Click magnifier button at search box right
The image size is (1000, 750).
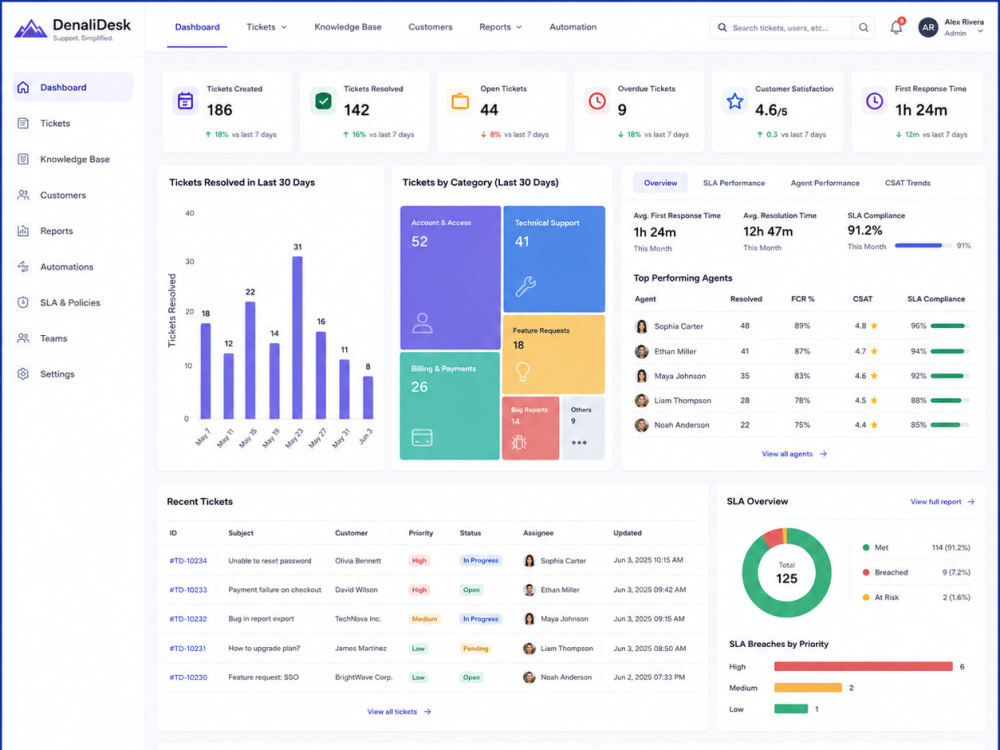pos(863,27)
